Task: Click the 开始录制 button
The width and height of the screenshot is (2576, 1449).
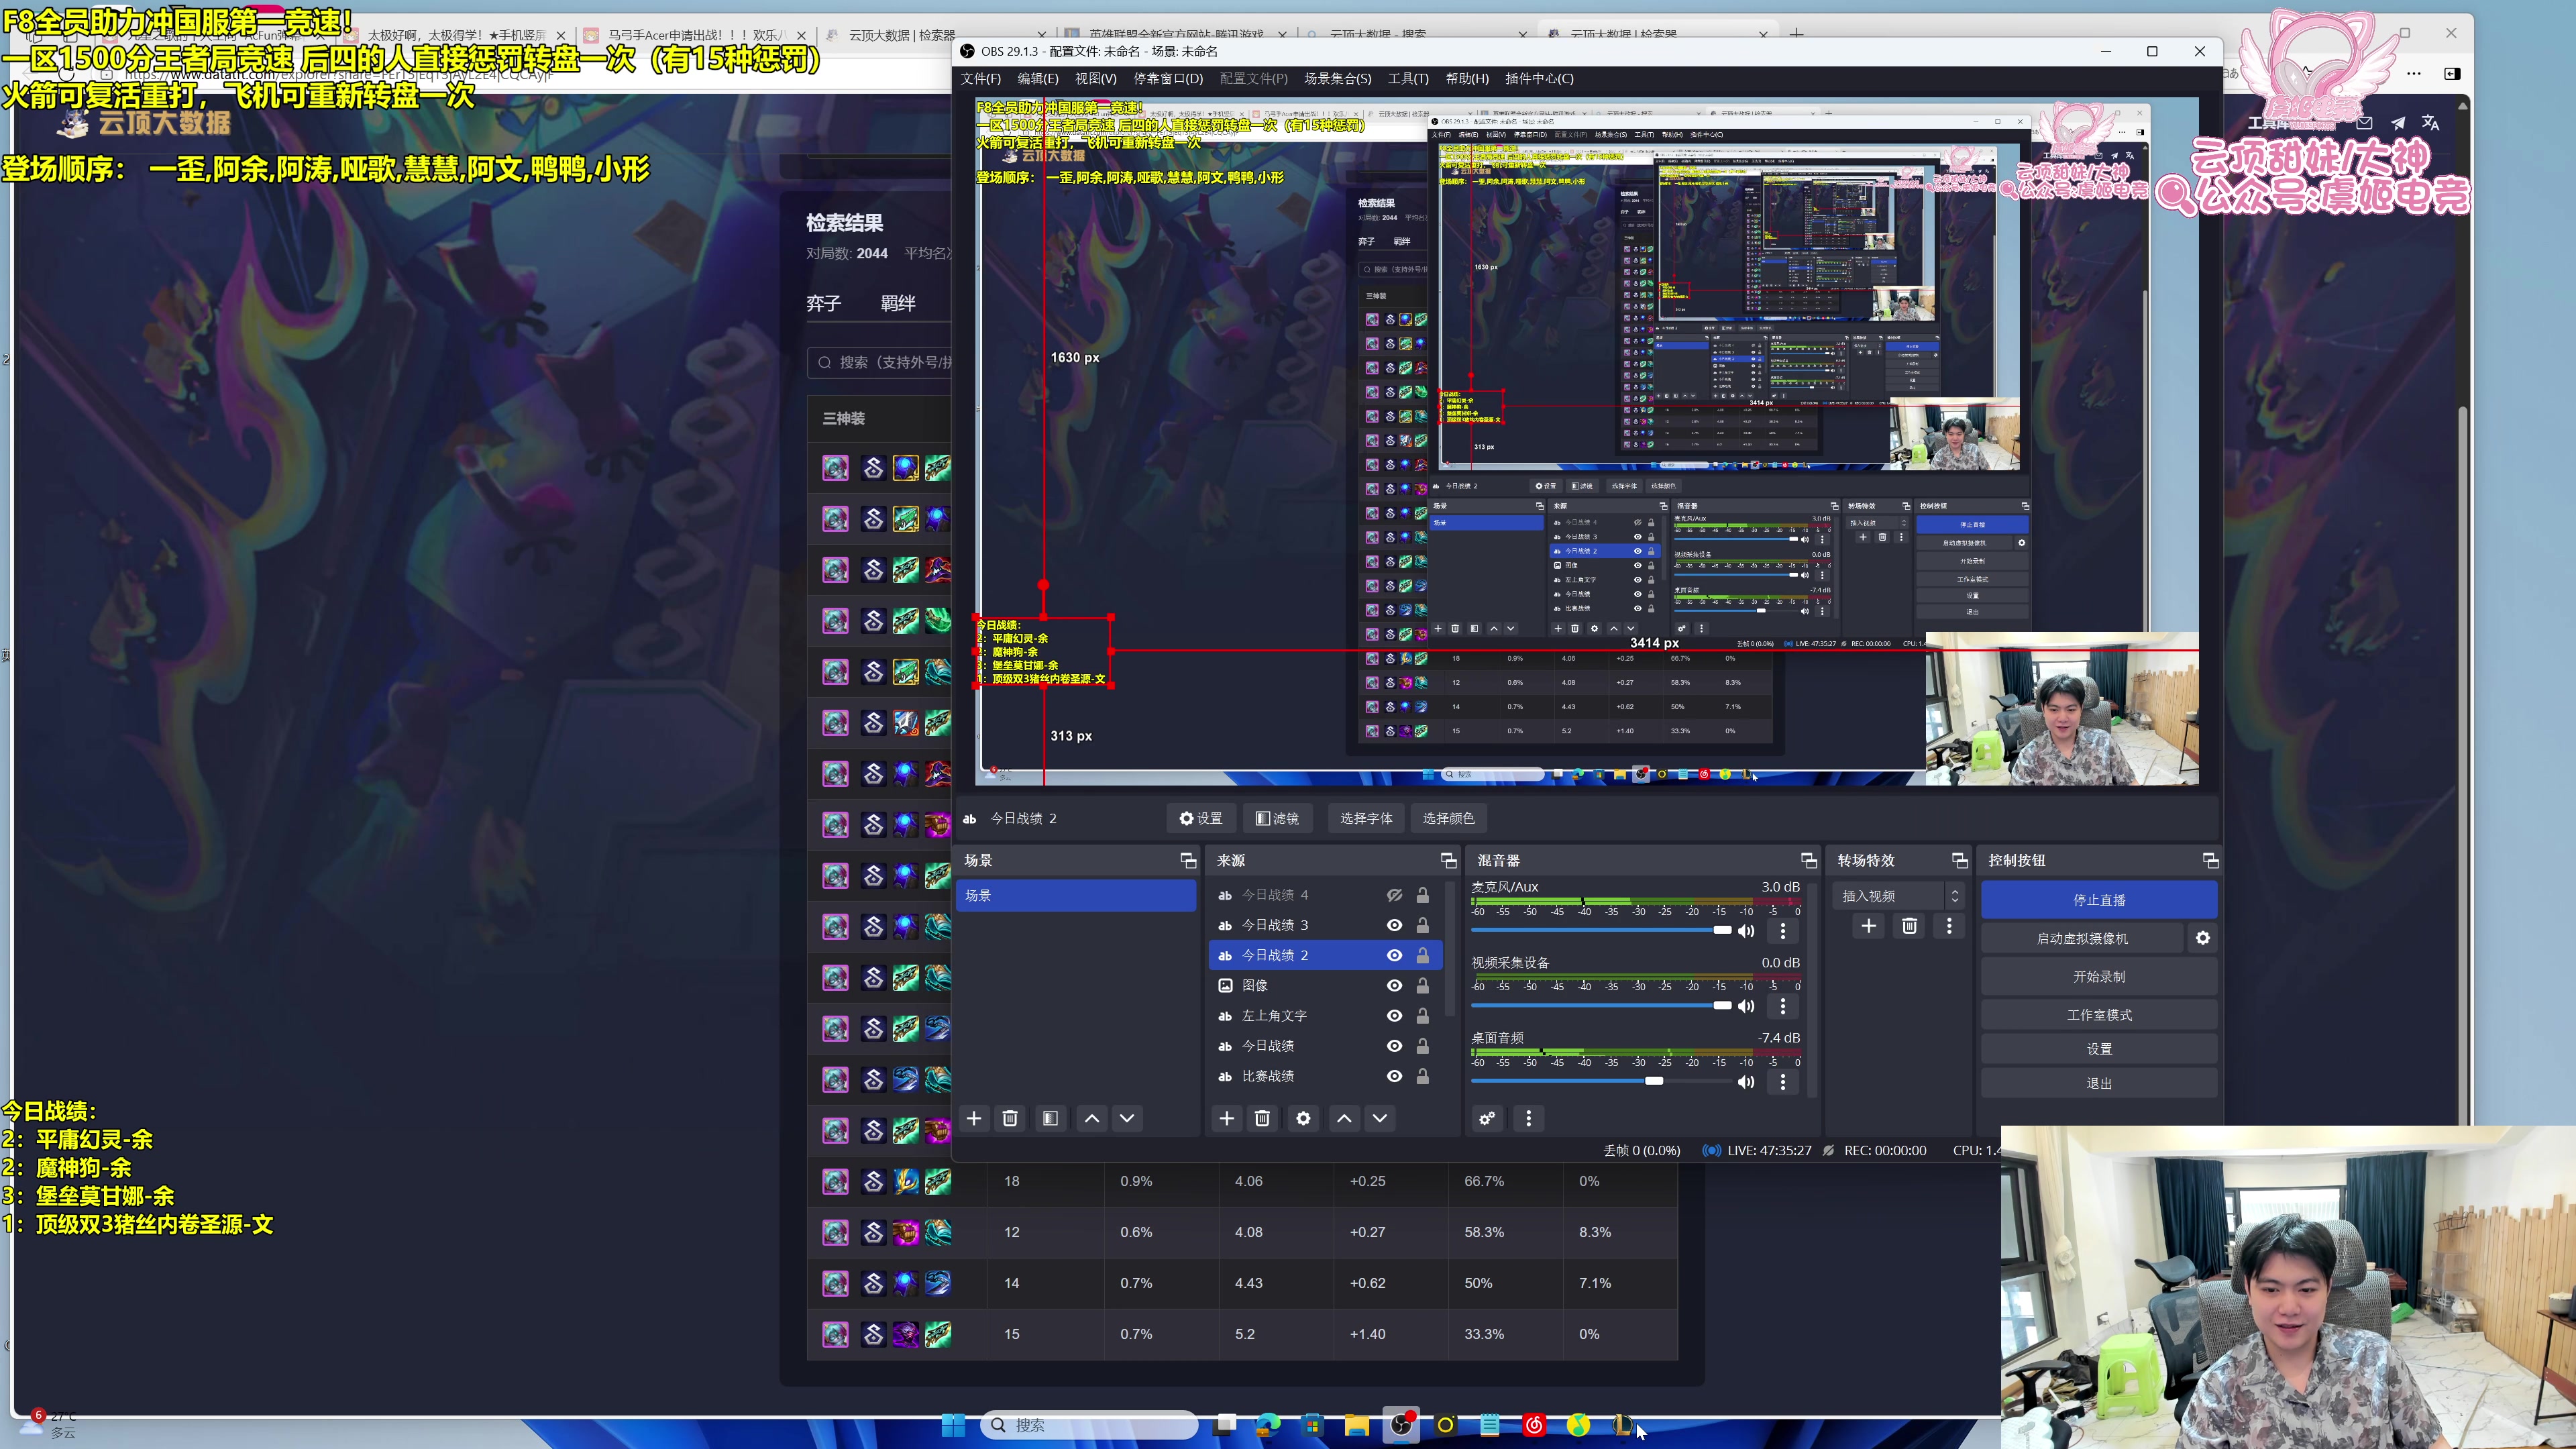Action: pos(2099,976)
